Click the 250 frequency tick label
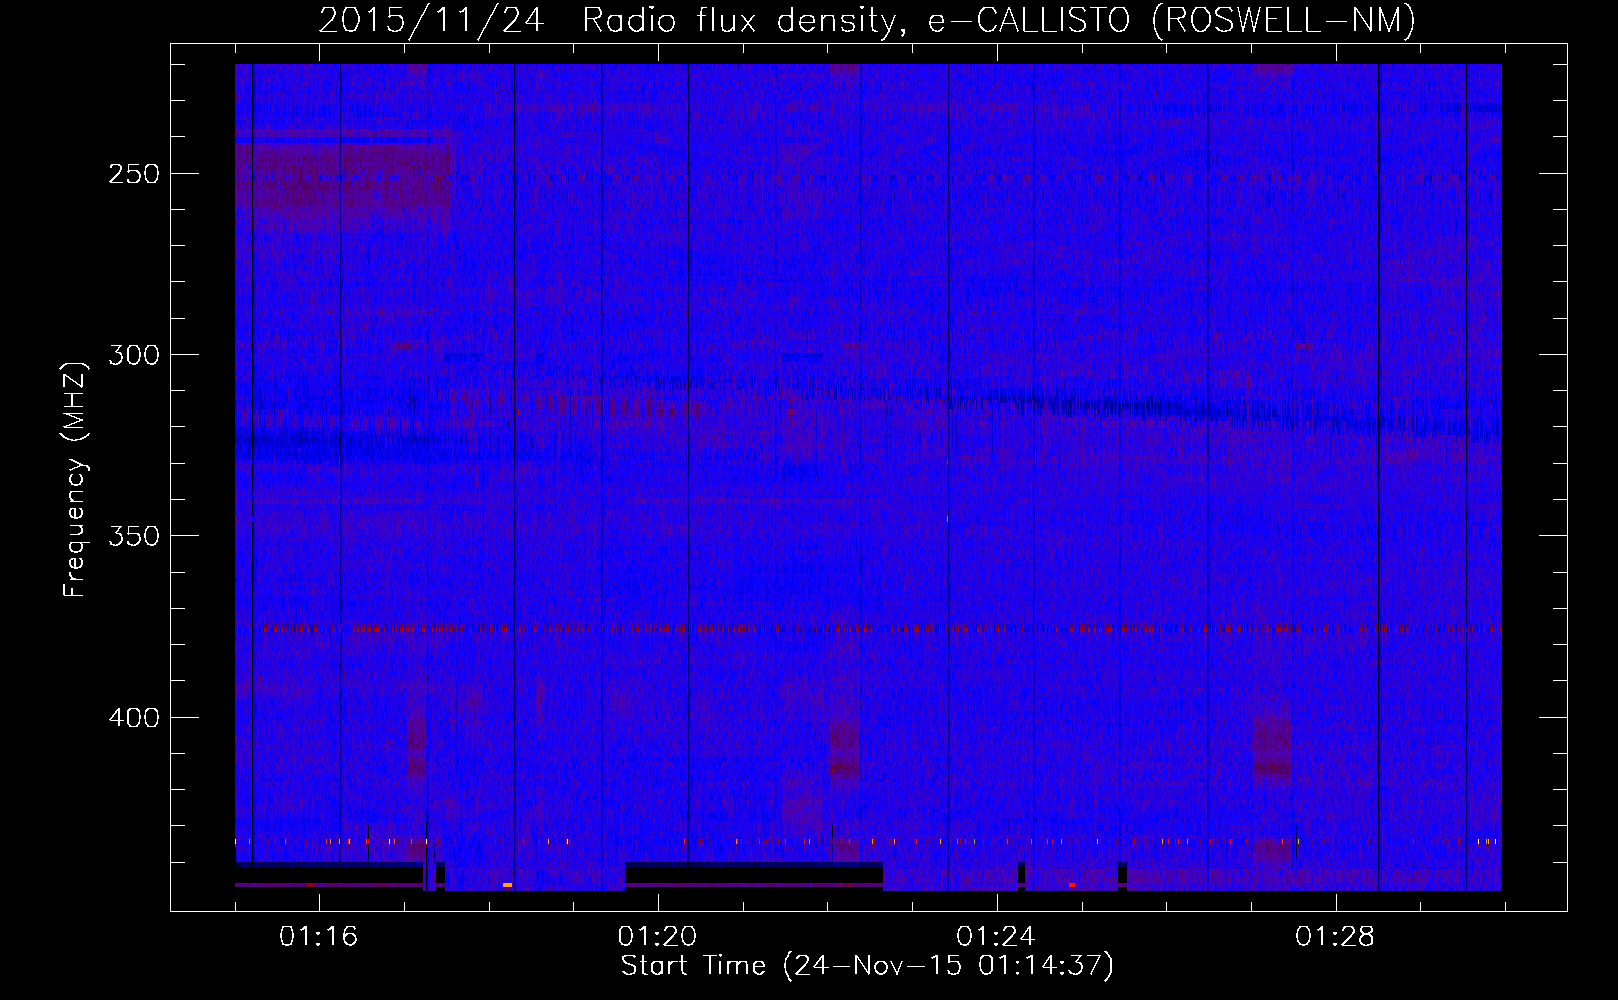 [134, 174]
